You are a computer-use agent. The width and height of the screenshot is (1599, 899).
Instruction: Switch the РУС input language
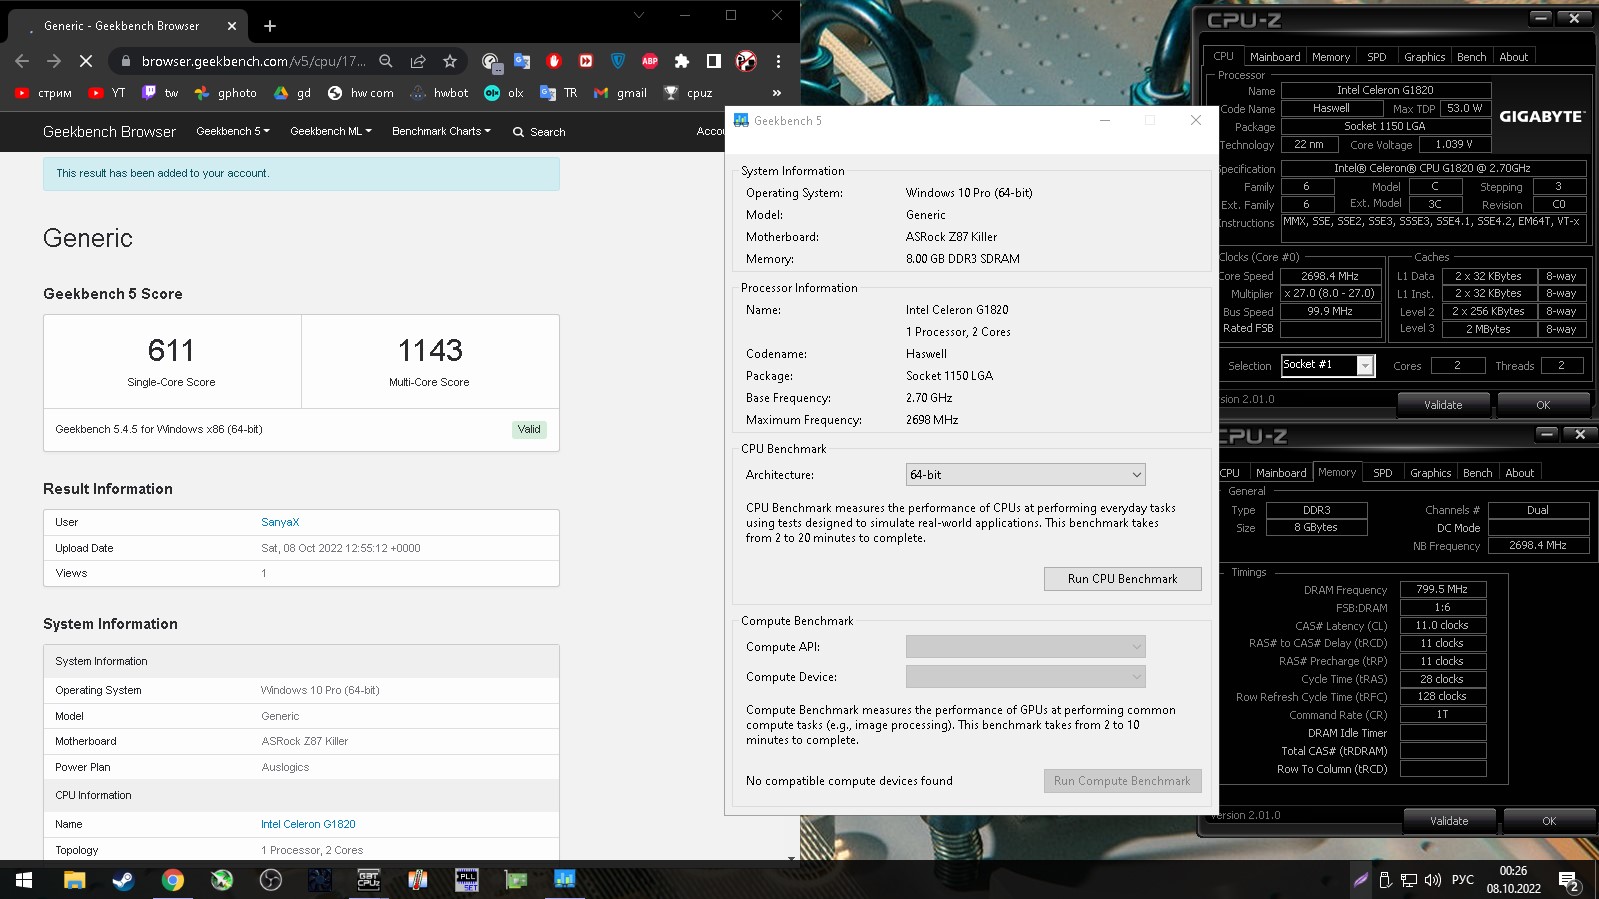pos(1462,880)
